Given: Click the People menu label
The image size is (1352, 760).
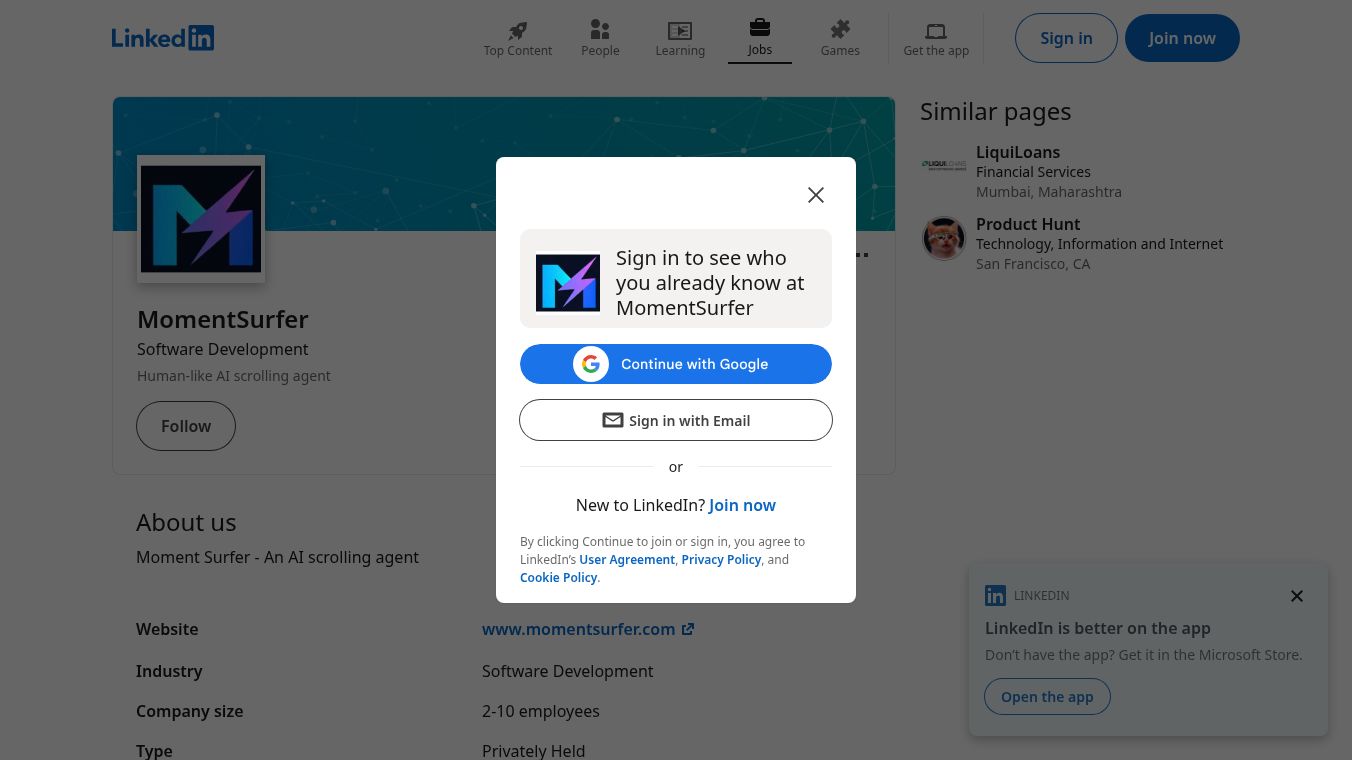Looking at the screenshot, I should click(600, 51).
